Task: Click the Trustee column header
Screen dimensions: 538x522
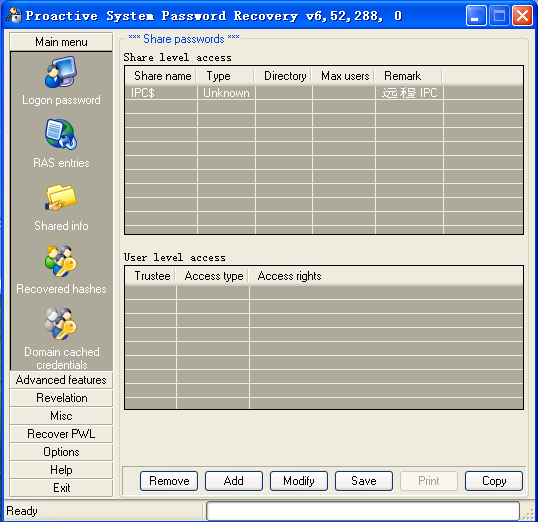Action: coord(151,276)
